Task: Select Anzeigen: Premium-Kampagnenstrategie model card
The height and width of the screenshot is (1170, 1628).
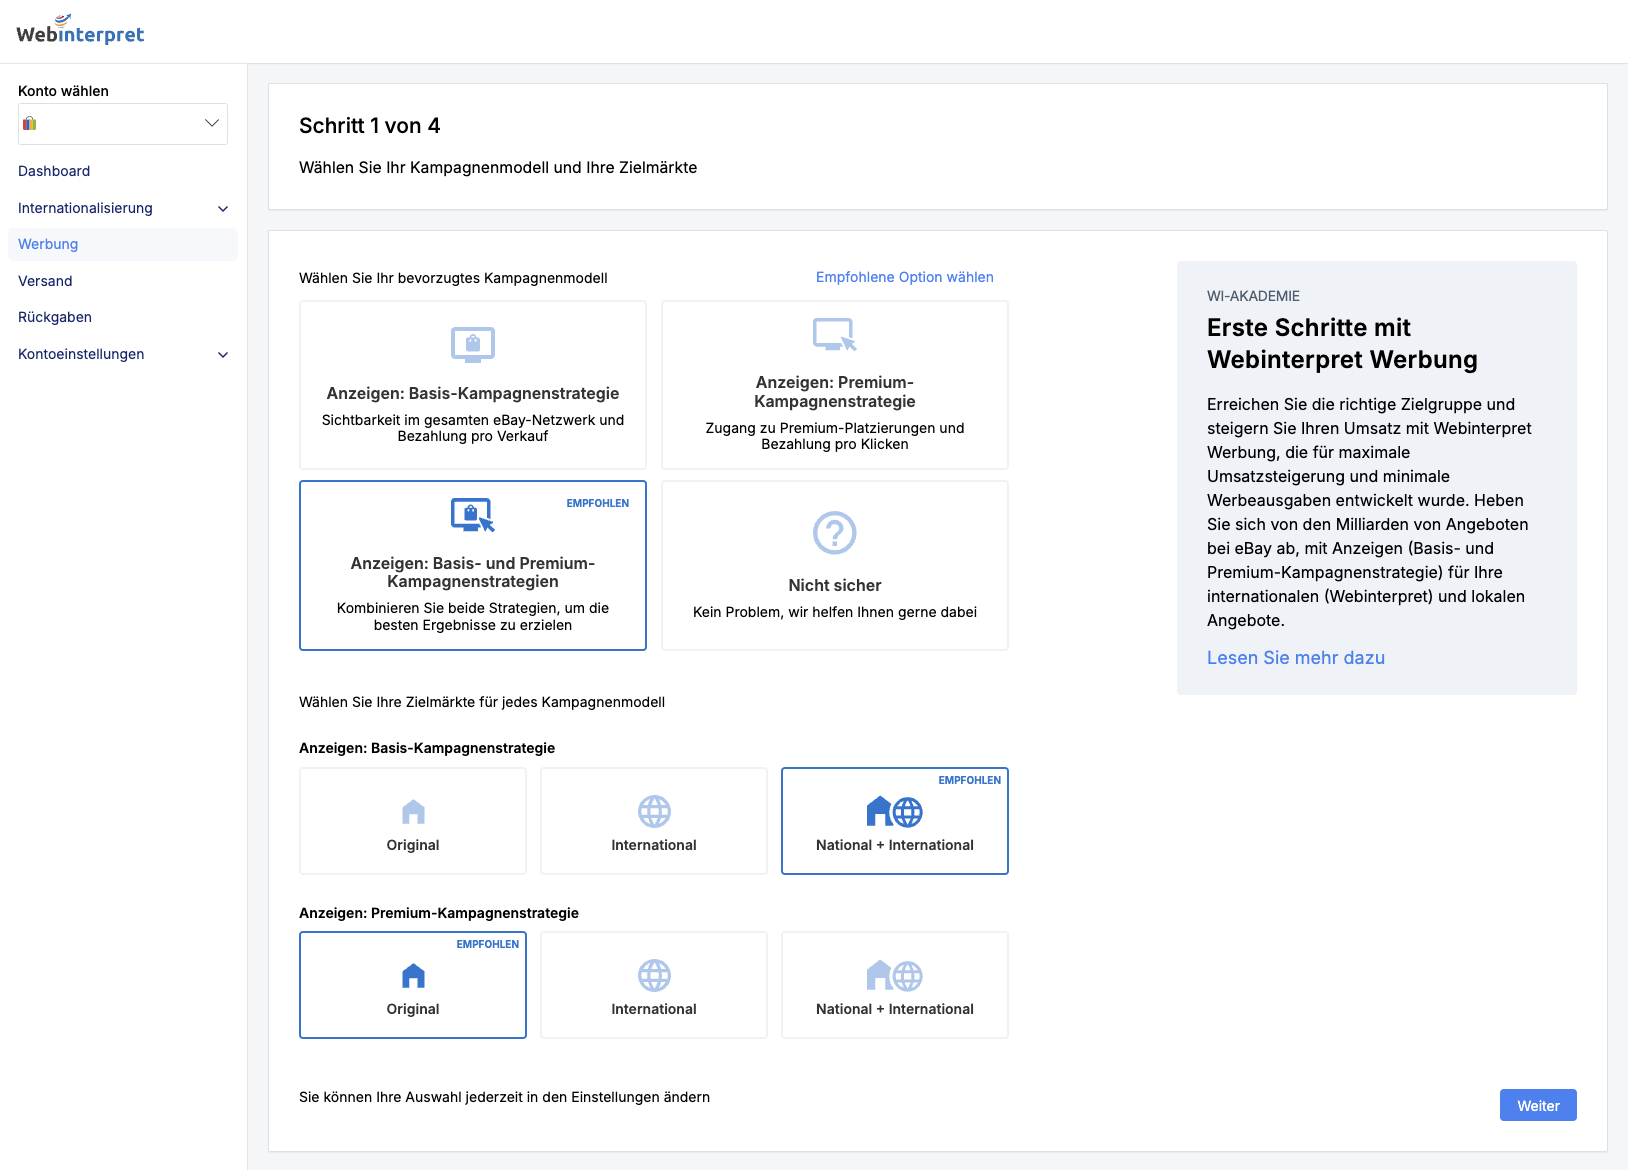Action: click(x=835, y=385)
